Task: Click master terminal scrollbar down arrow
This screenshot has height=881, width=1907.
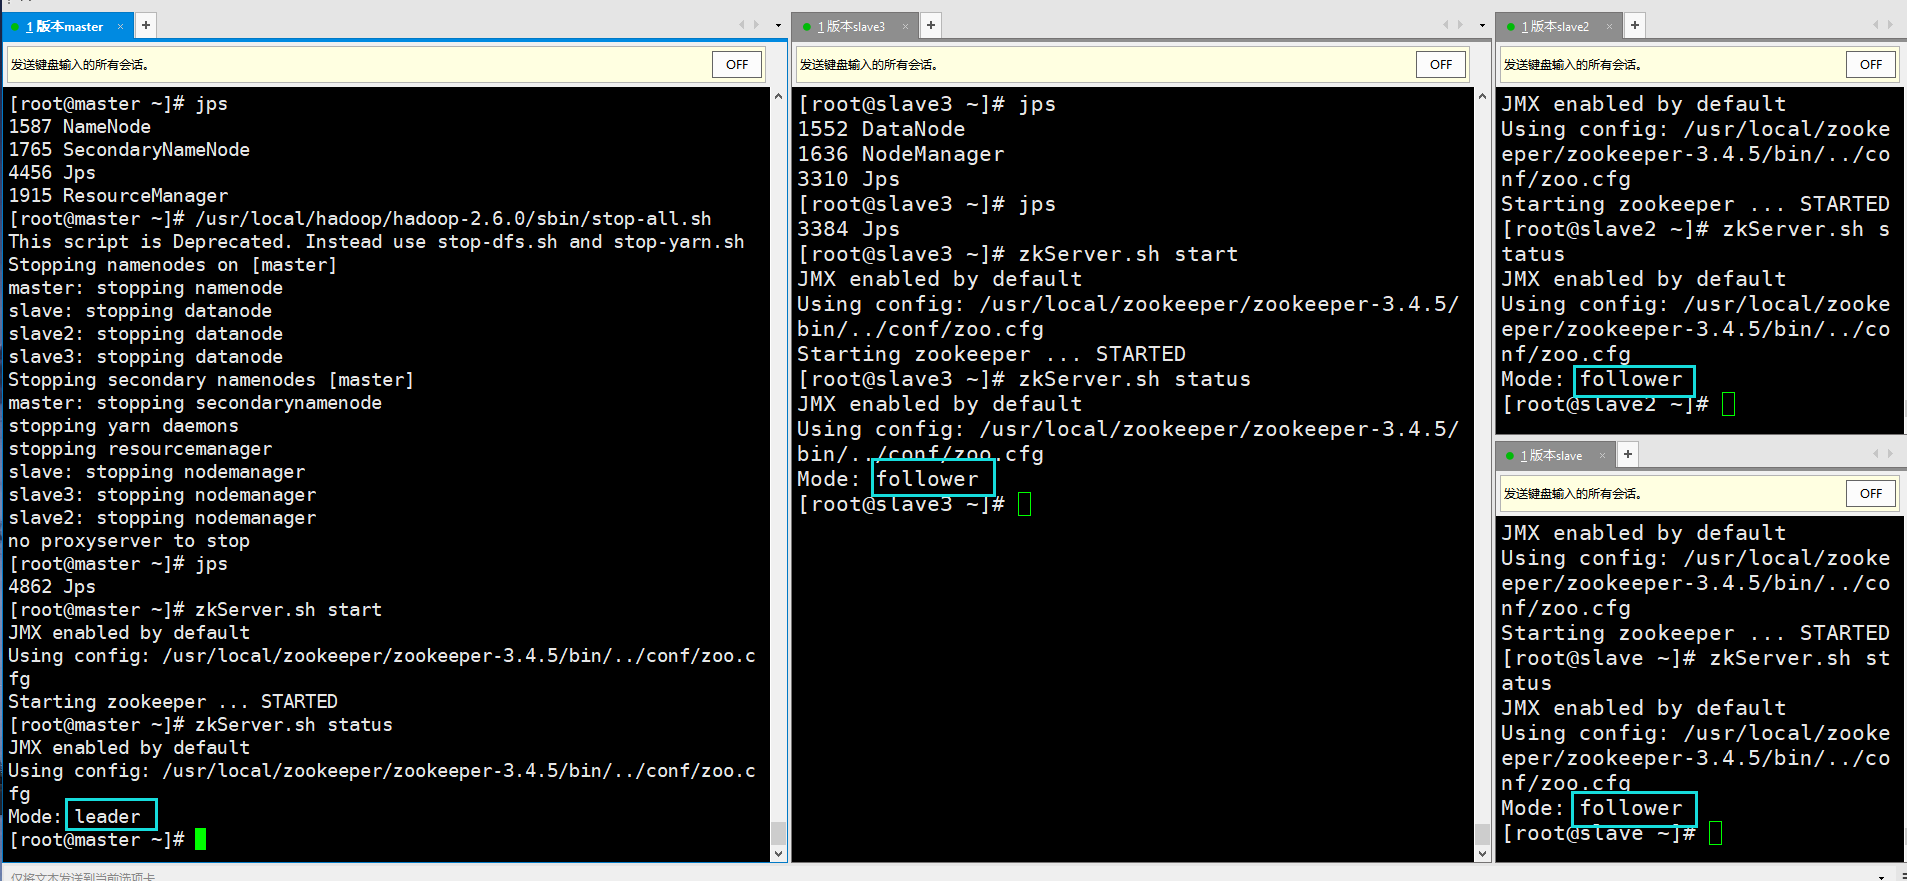Action: 779,854
